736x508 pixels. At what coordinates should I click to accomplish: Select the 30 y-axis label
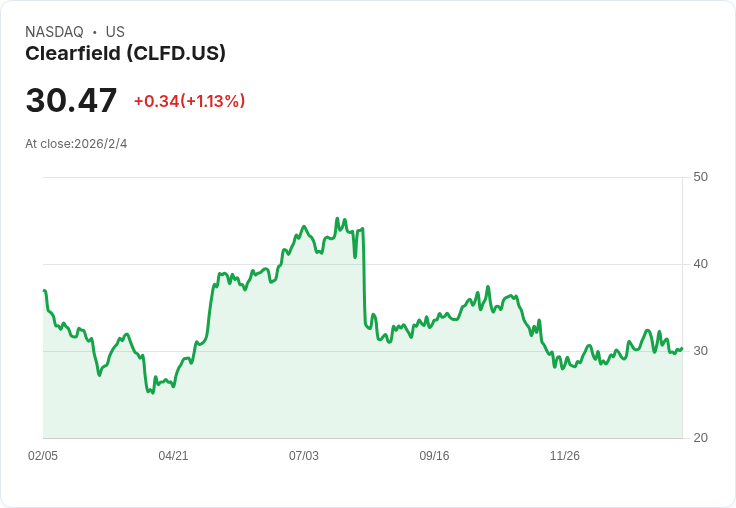click(700, 351)
